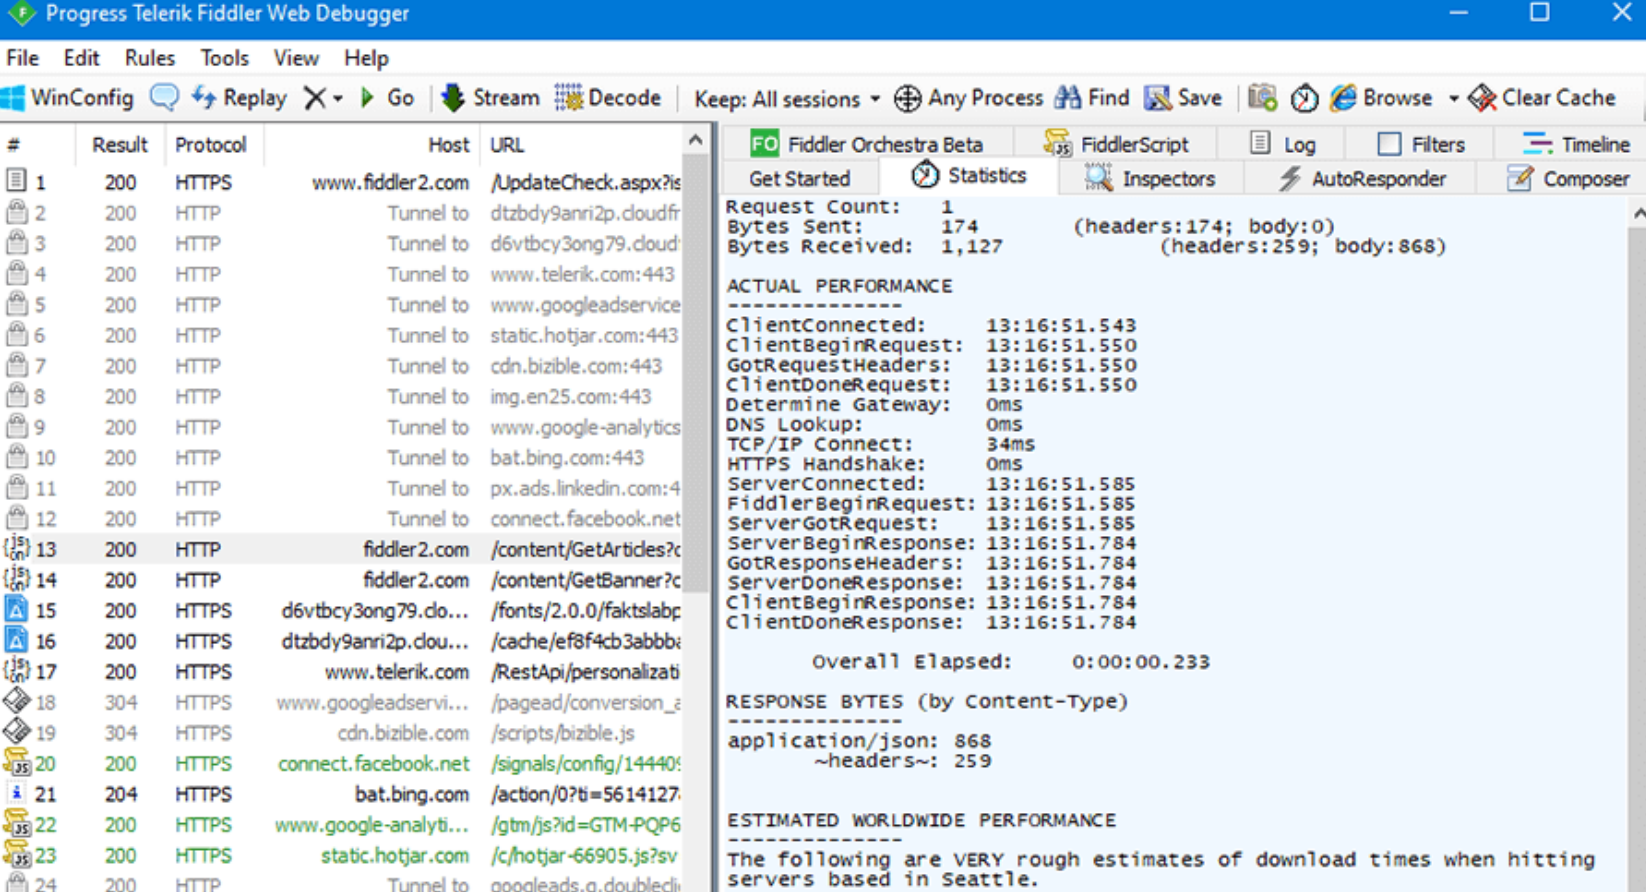Screen dimensions: 1646x892
Task: Select session 14 /content/GetBanner row
Action: click(342, 579)
